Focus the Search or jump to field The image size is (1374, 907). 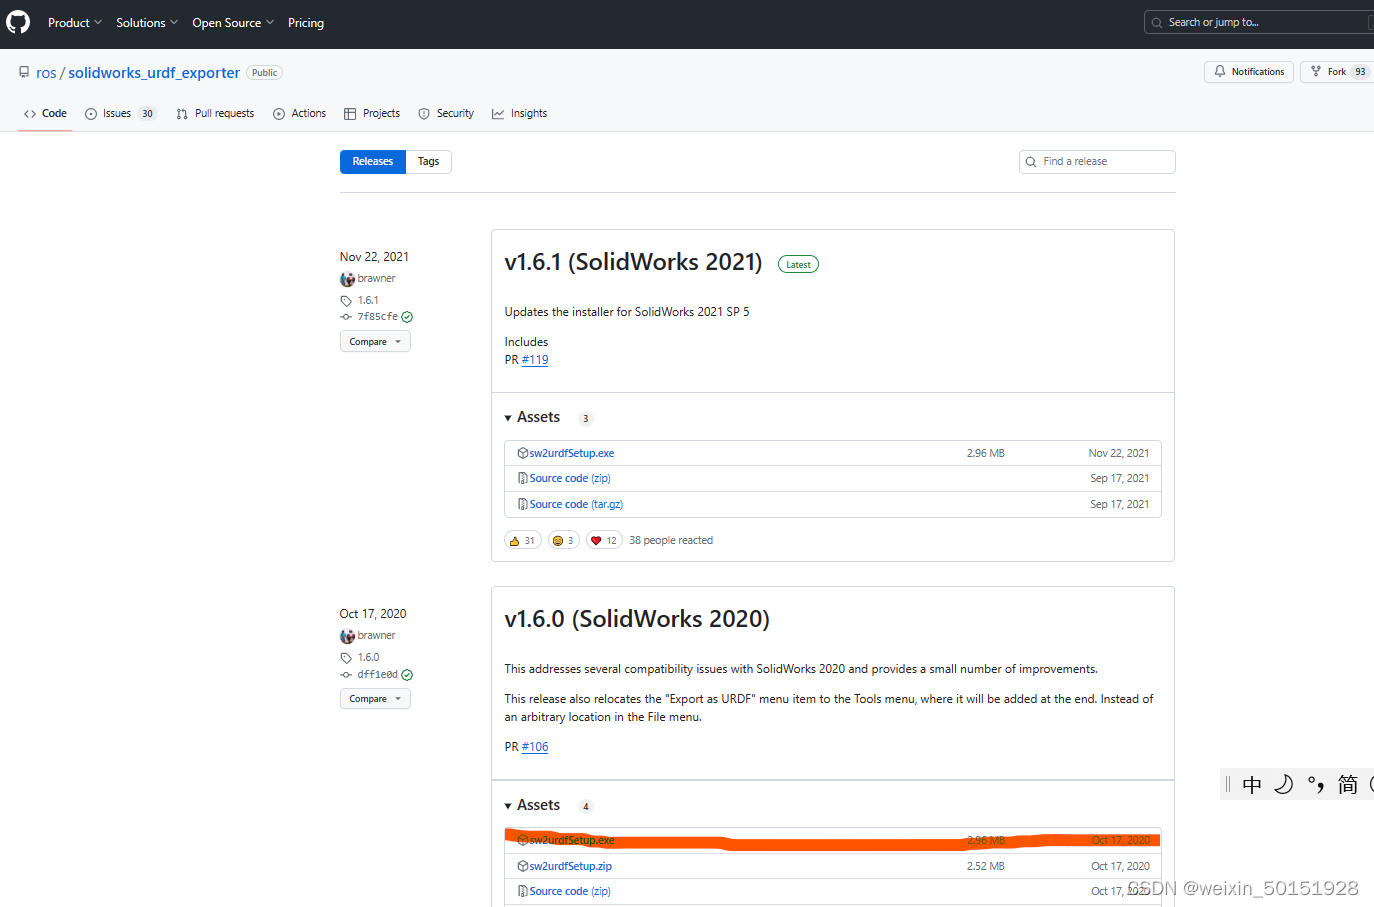pyautogui.click(x=1259, y=22)
